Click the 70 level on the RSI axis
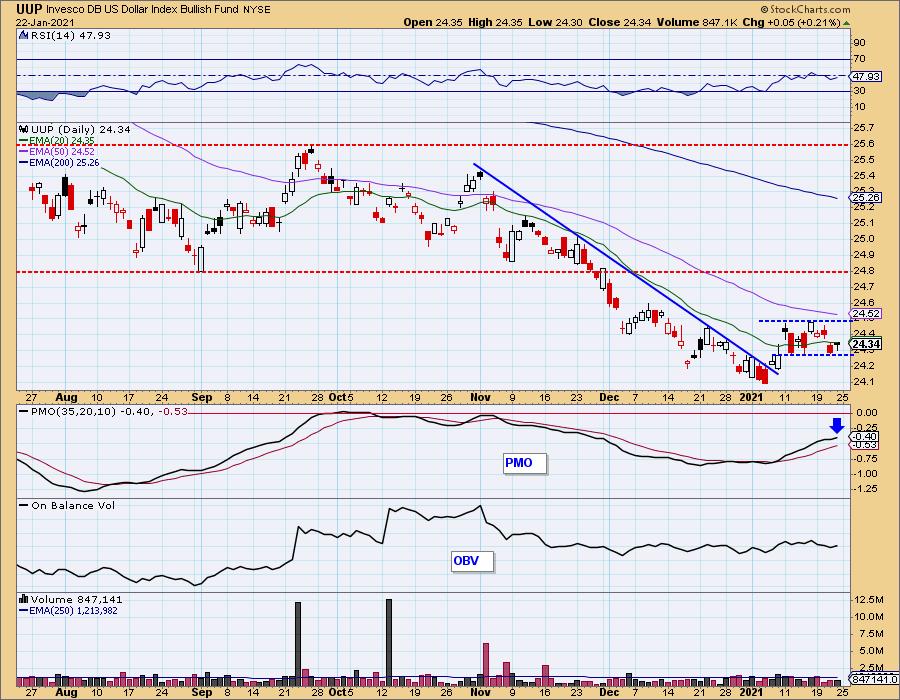This screenshot has width=900, height=700. point(859,59)
